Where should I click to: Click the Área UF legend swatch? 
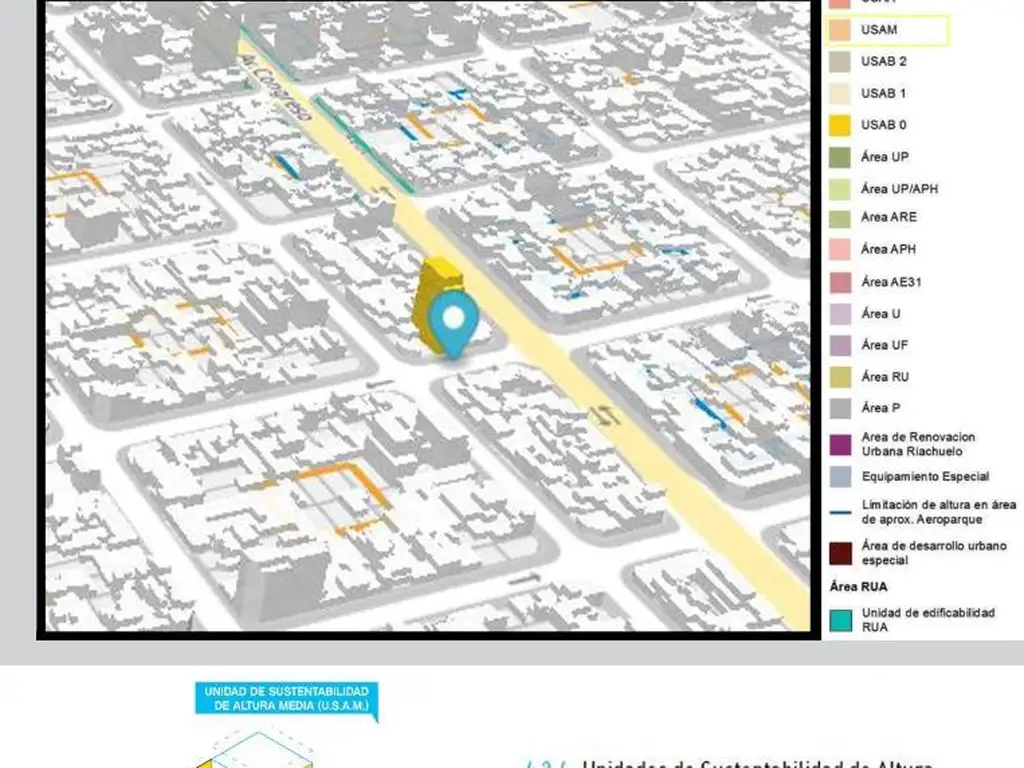coord(840,345)
